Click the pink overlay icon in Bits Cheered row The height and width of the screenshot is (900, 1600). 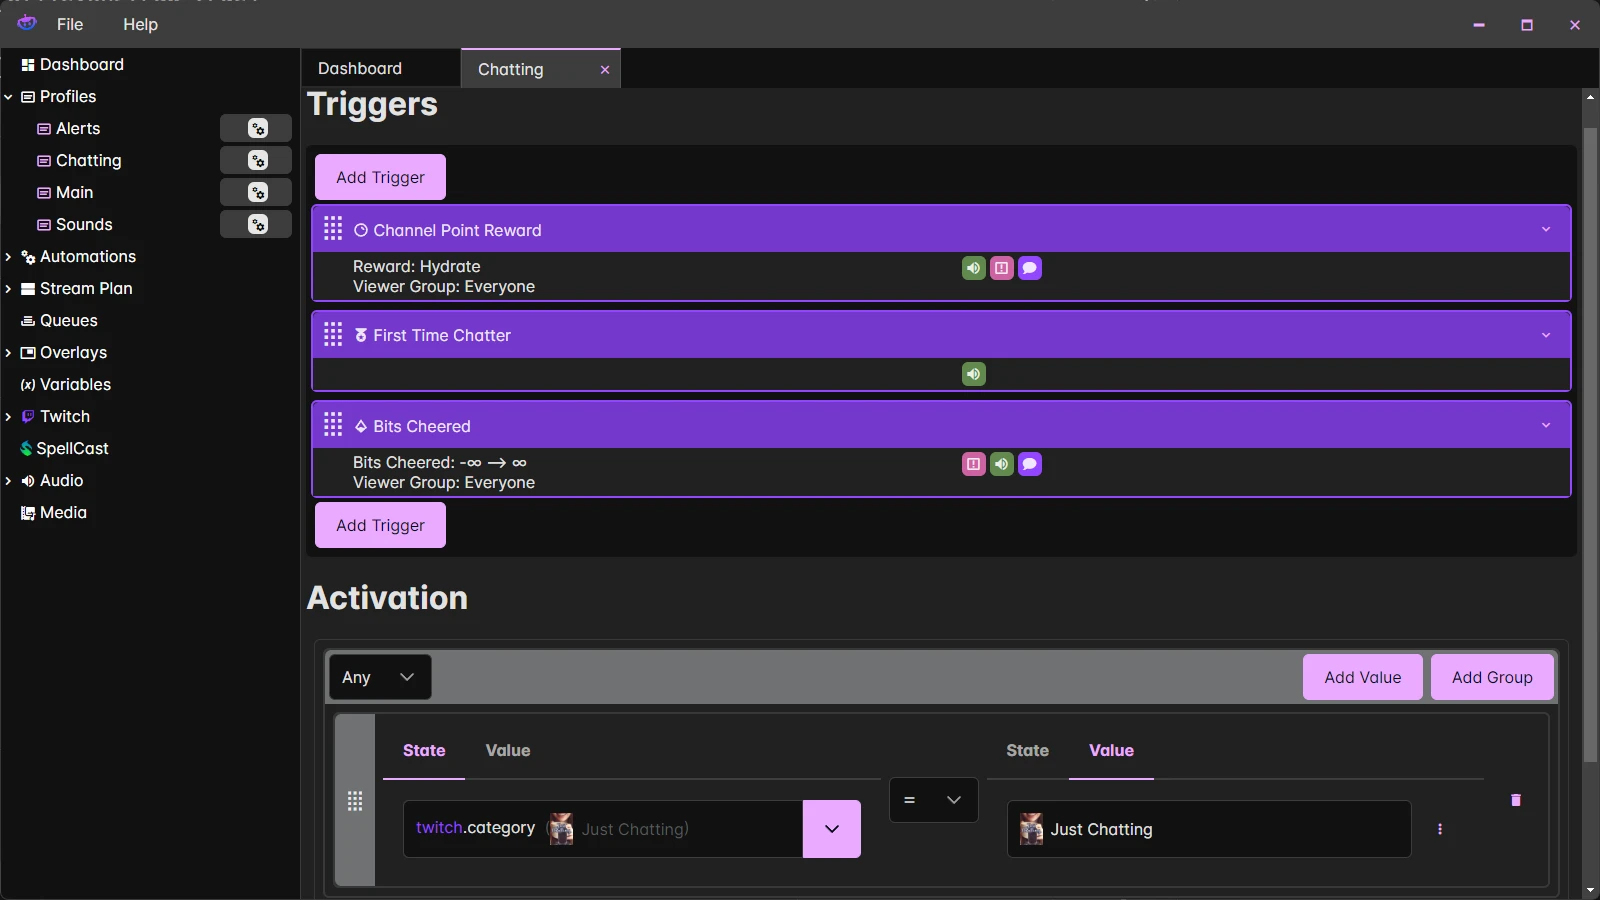[974, 464]
